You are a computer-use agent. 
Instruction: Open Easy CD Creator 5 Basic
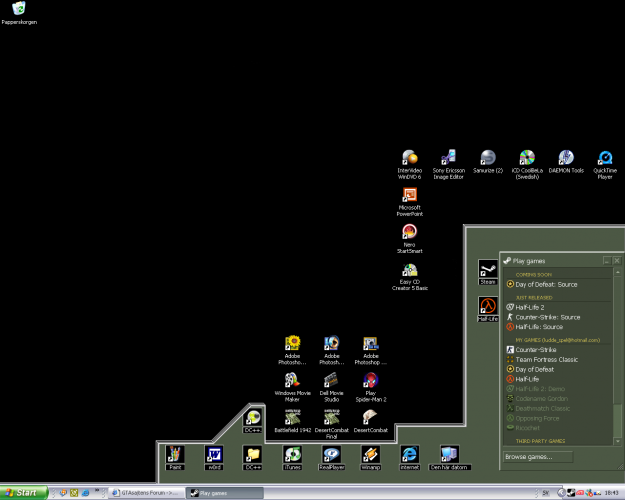coord(409,270)
